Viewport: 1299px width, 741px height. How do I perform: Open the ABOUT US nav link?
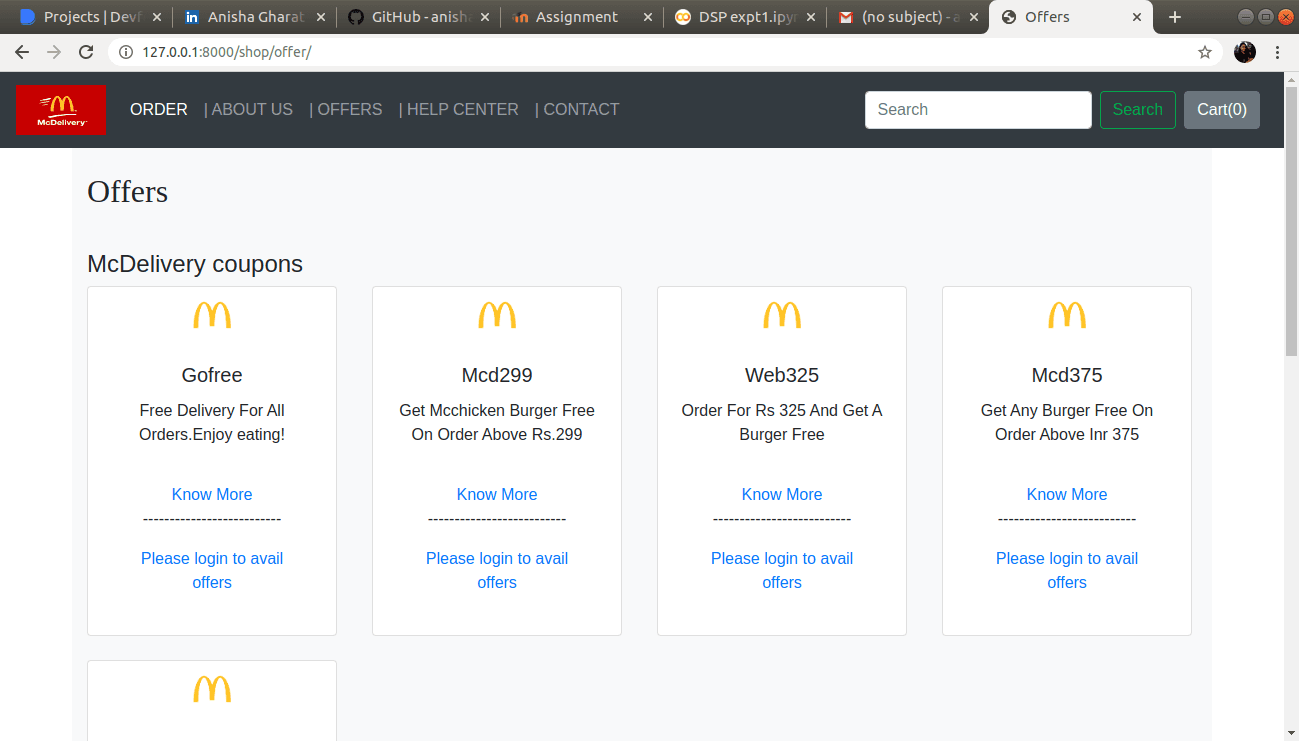click(x=248, y=110)
